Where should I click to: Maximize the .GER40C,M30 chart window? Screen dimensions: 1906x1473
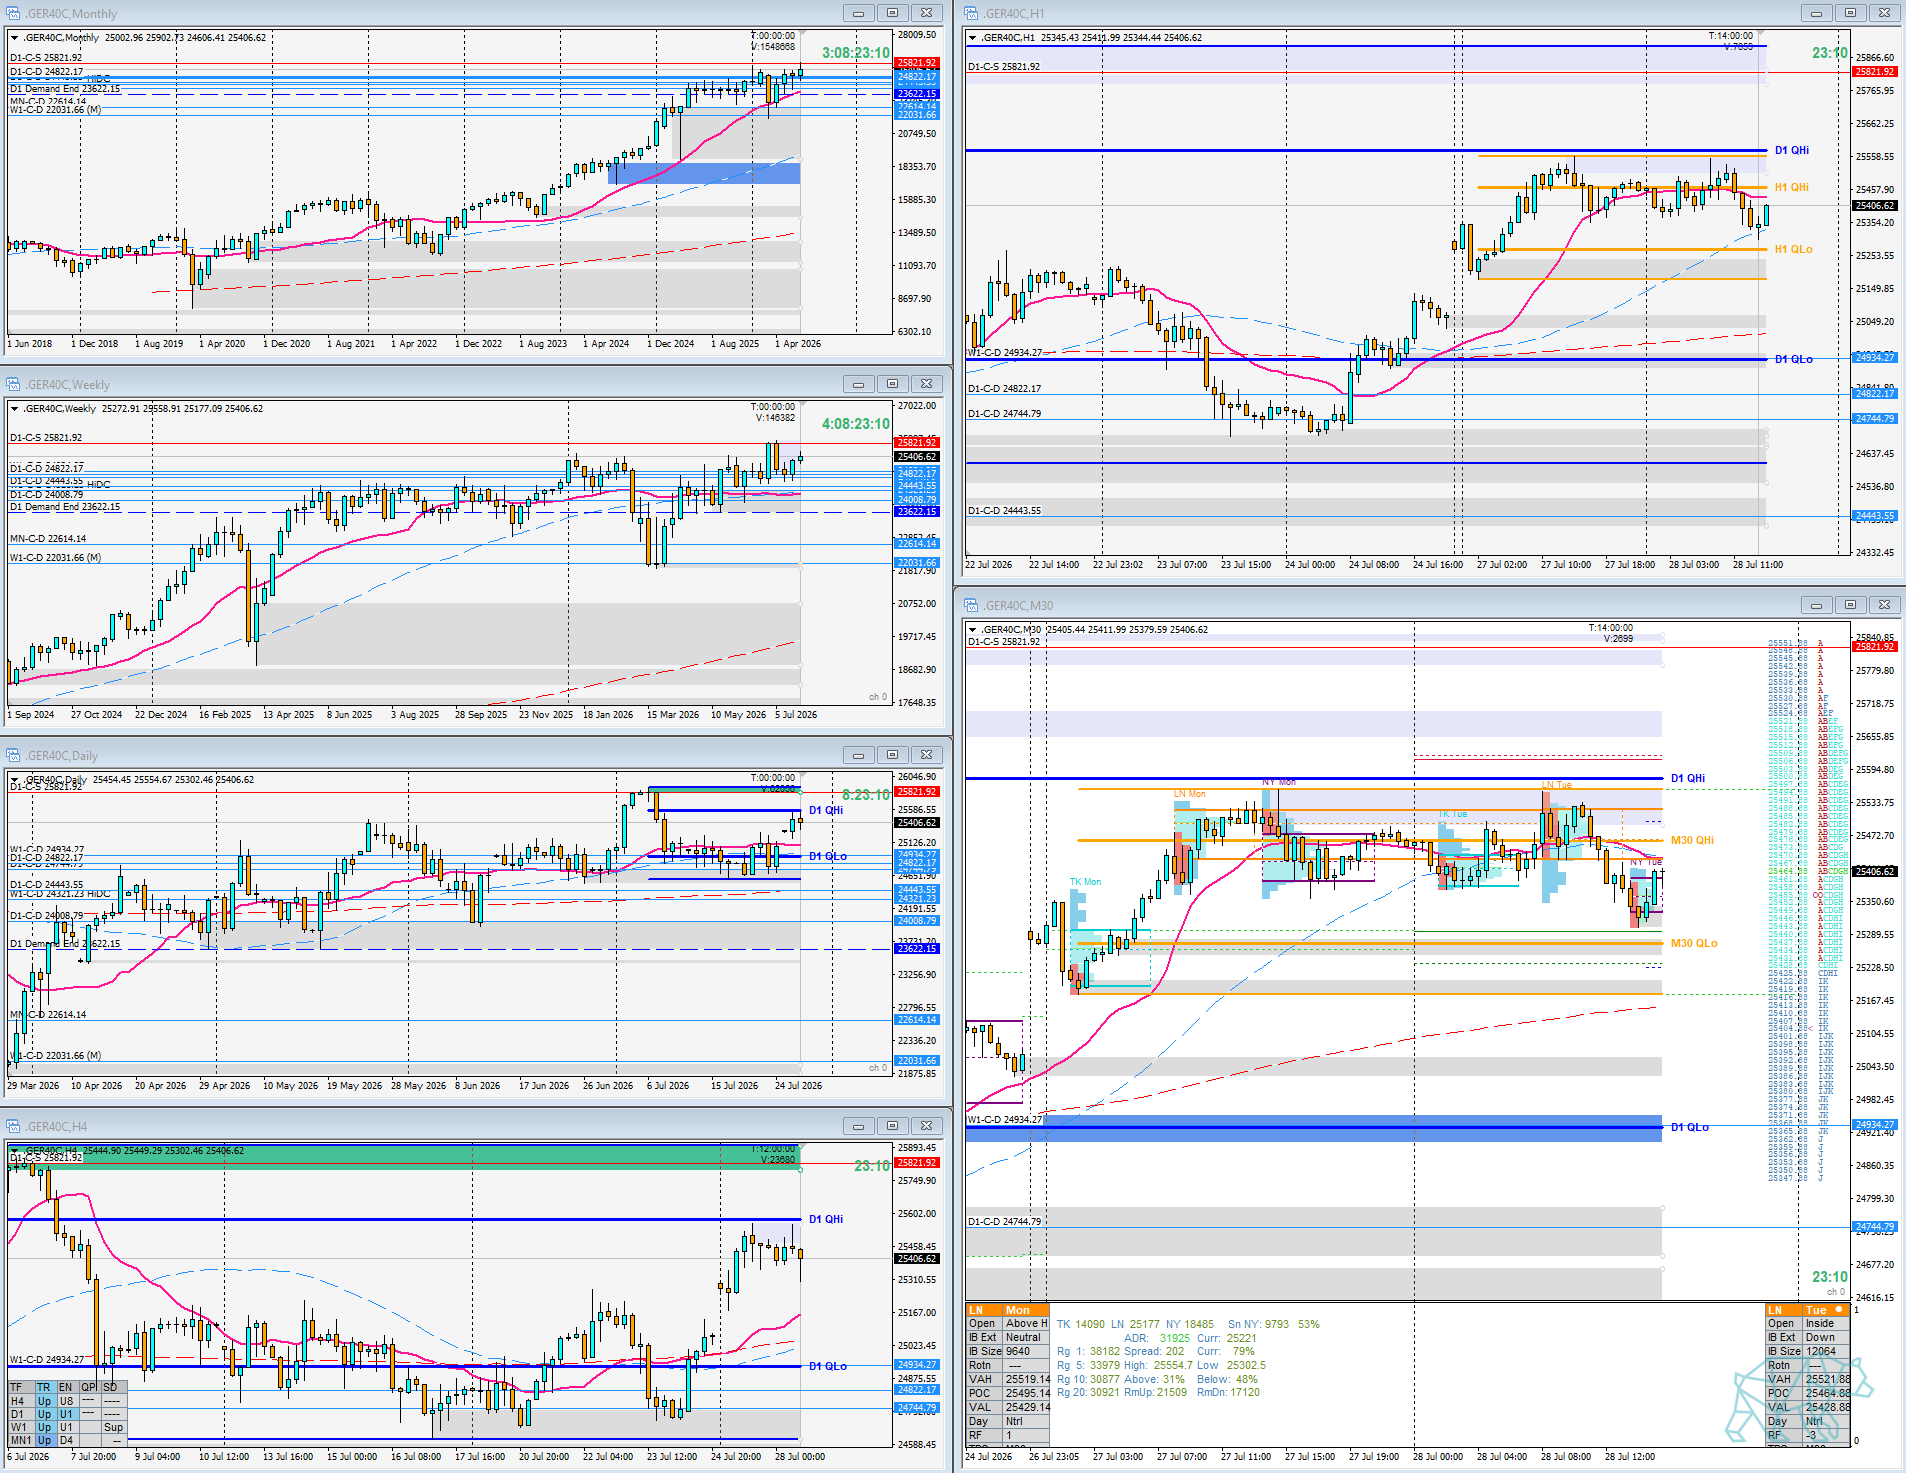[1850, 605]
